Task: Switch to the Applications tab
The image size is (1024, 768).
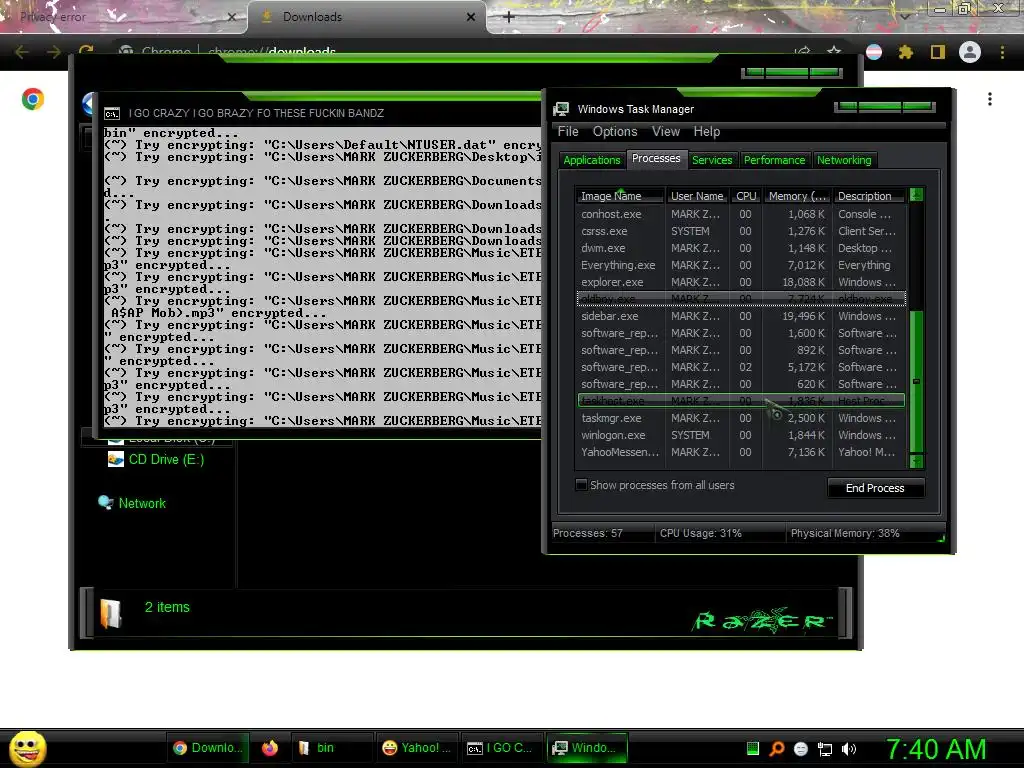Action: [x=592, y=160]
